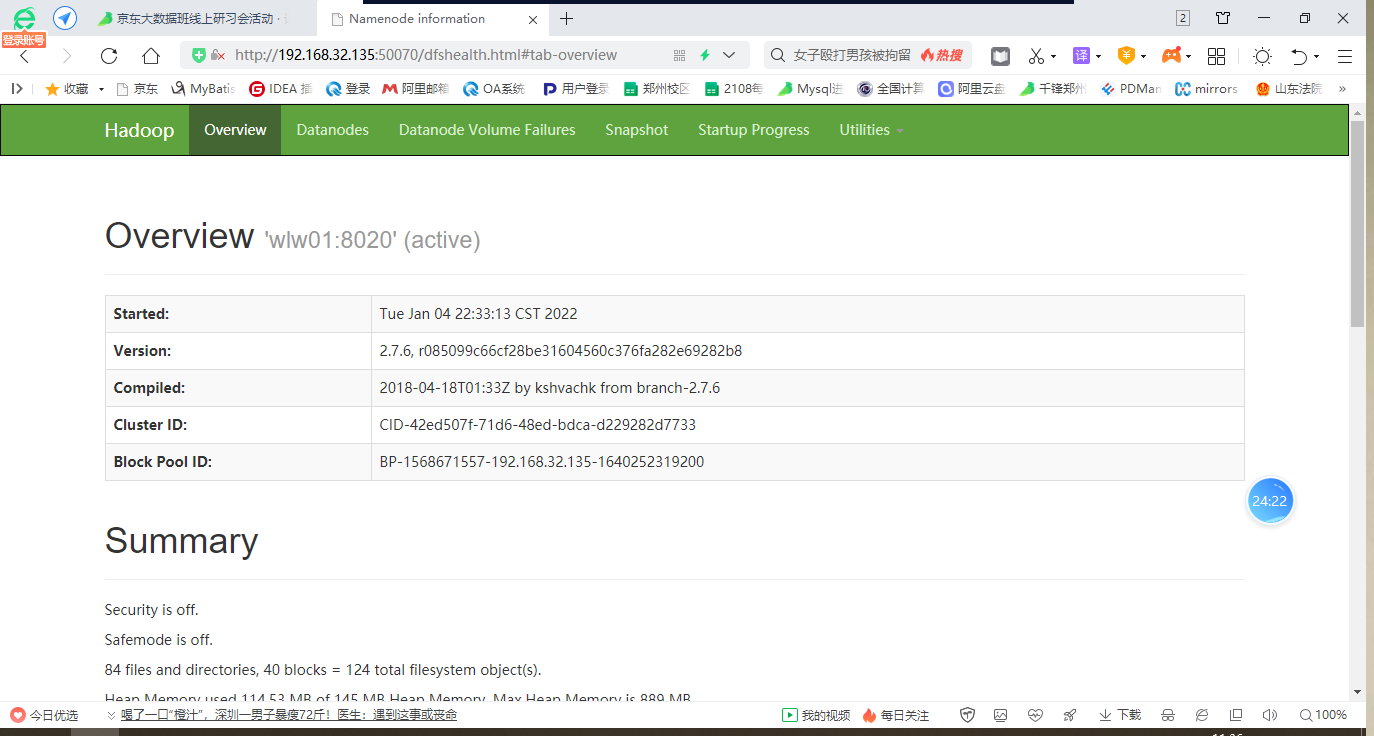
Task: Click the Hadoop brand link
Action: [139, 130]
